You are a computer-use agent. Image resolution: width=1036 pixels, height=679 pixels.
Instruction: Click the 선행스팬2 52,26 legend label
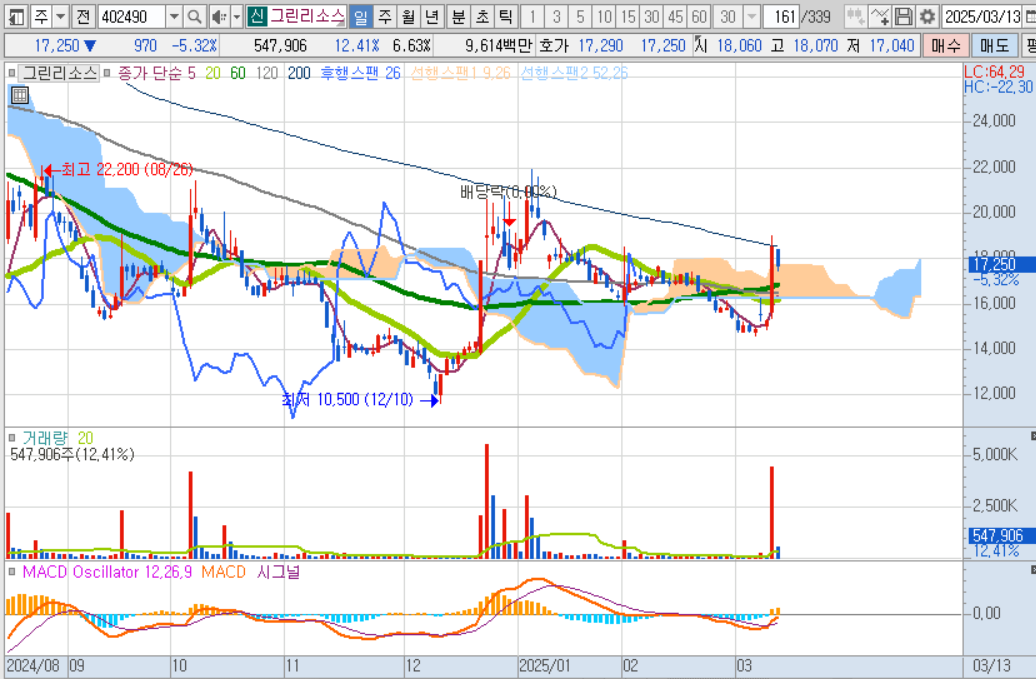(574, 73)
